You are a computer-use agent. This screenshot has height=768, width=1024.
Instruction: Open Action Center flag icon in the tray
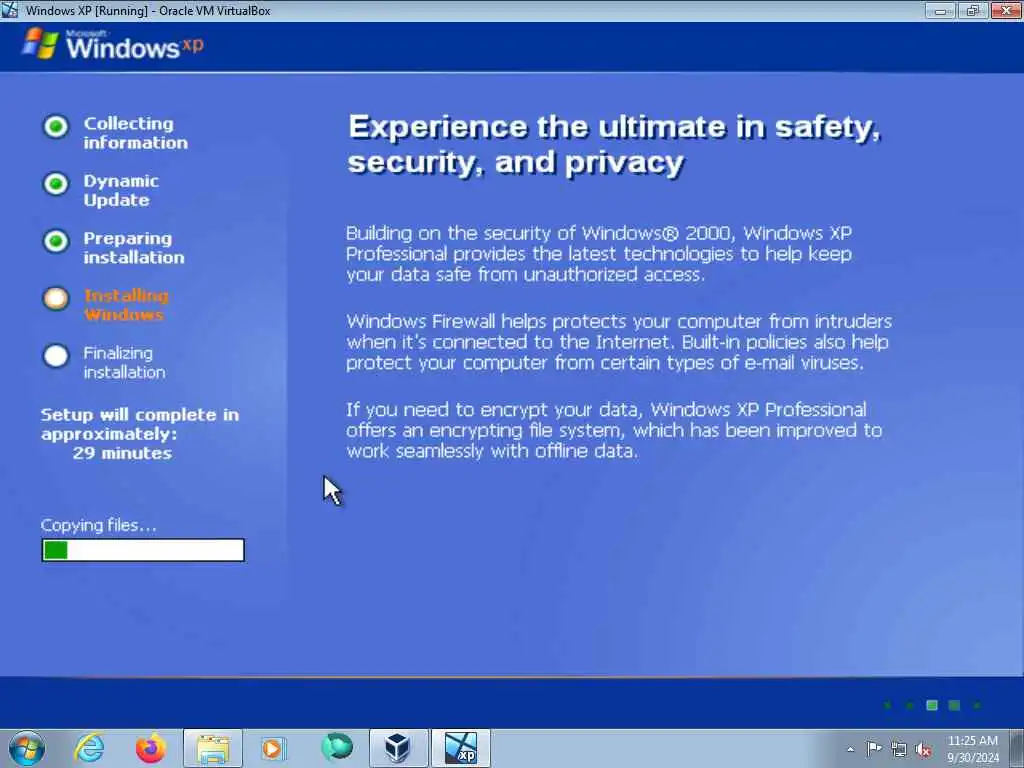pos(874,748)
